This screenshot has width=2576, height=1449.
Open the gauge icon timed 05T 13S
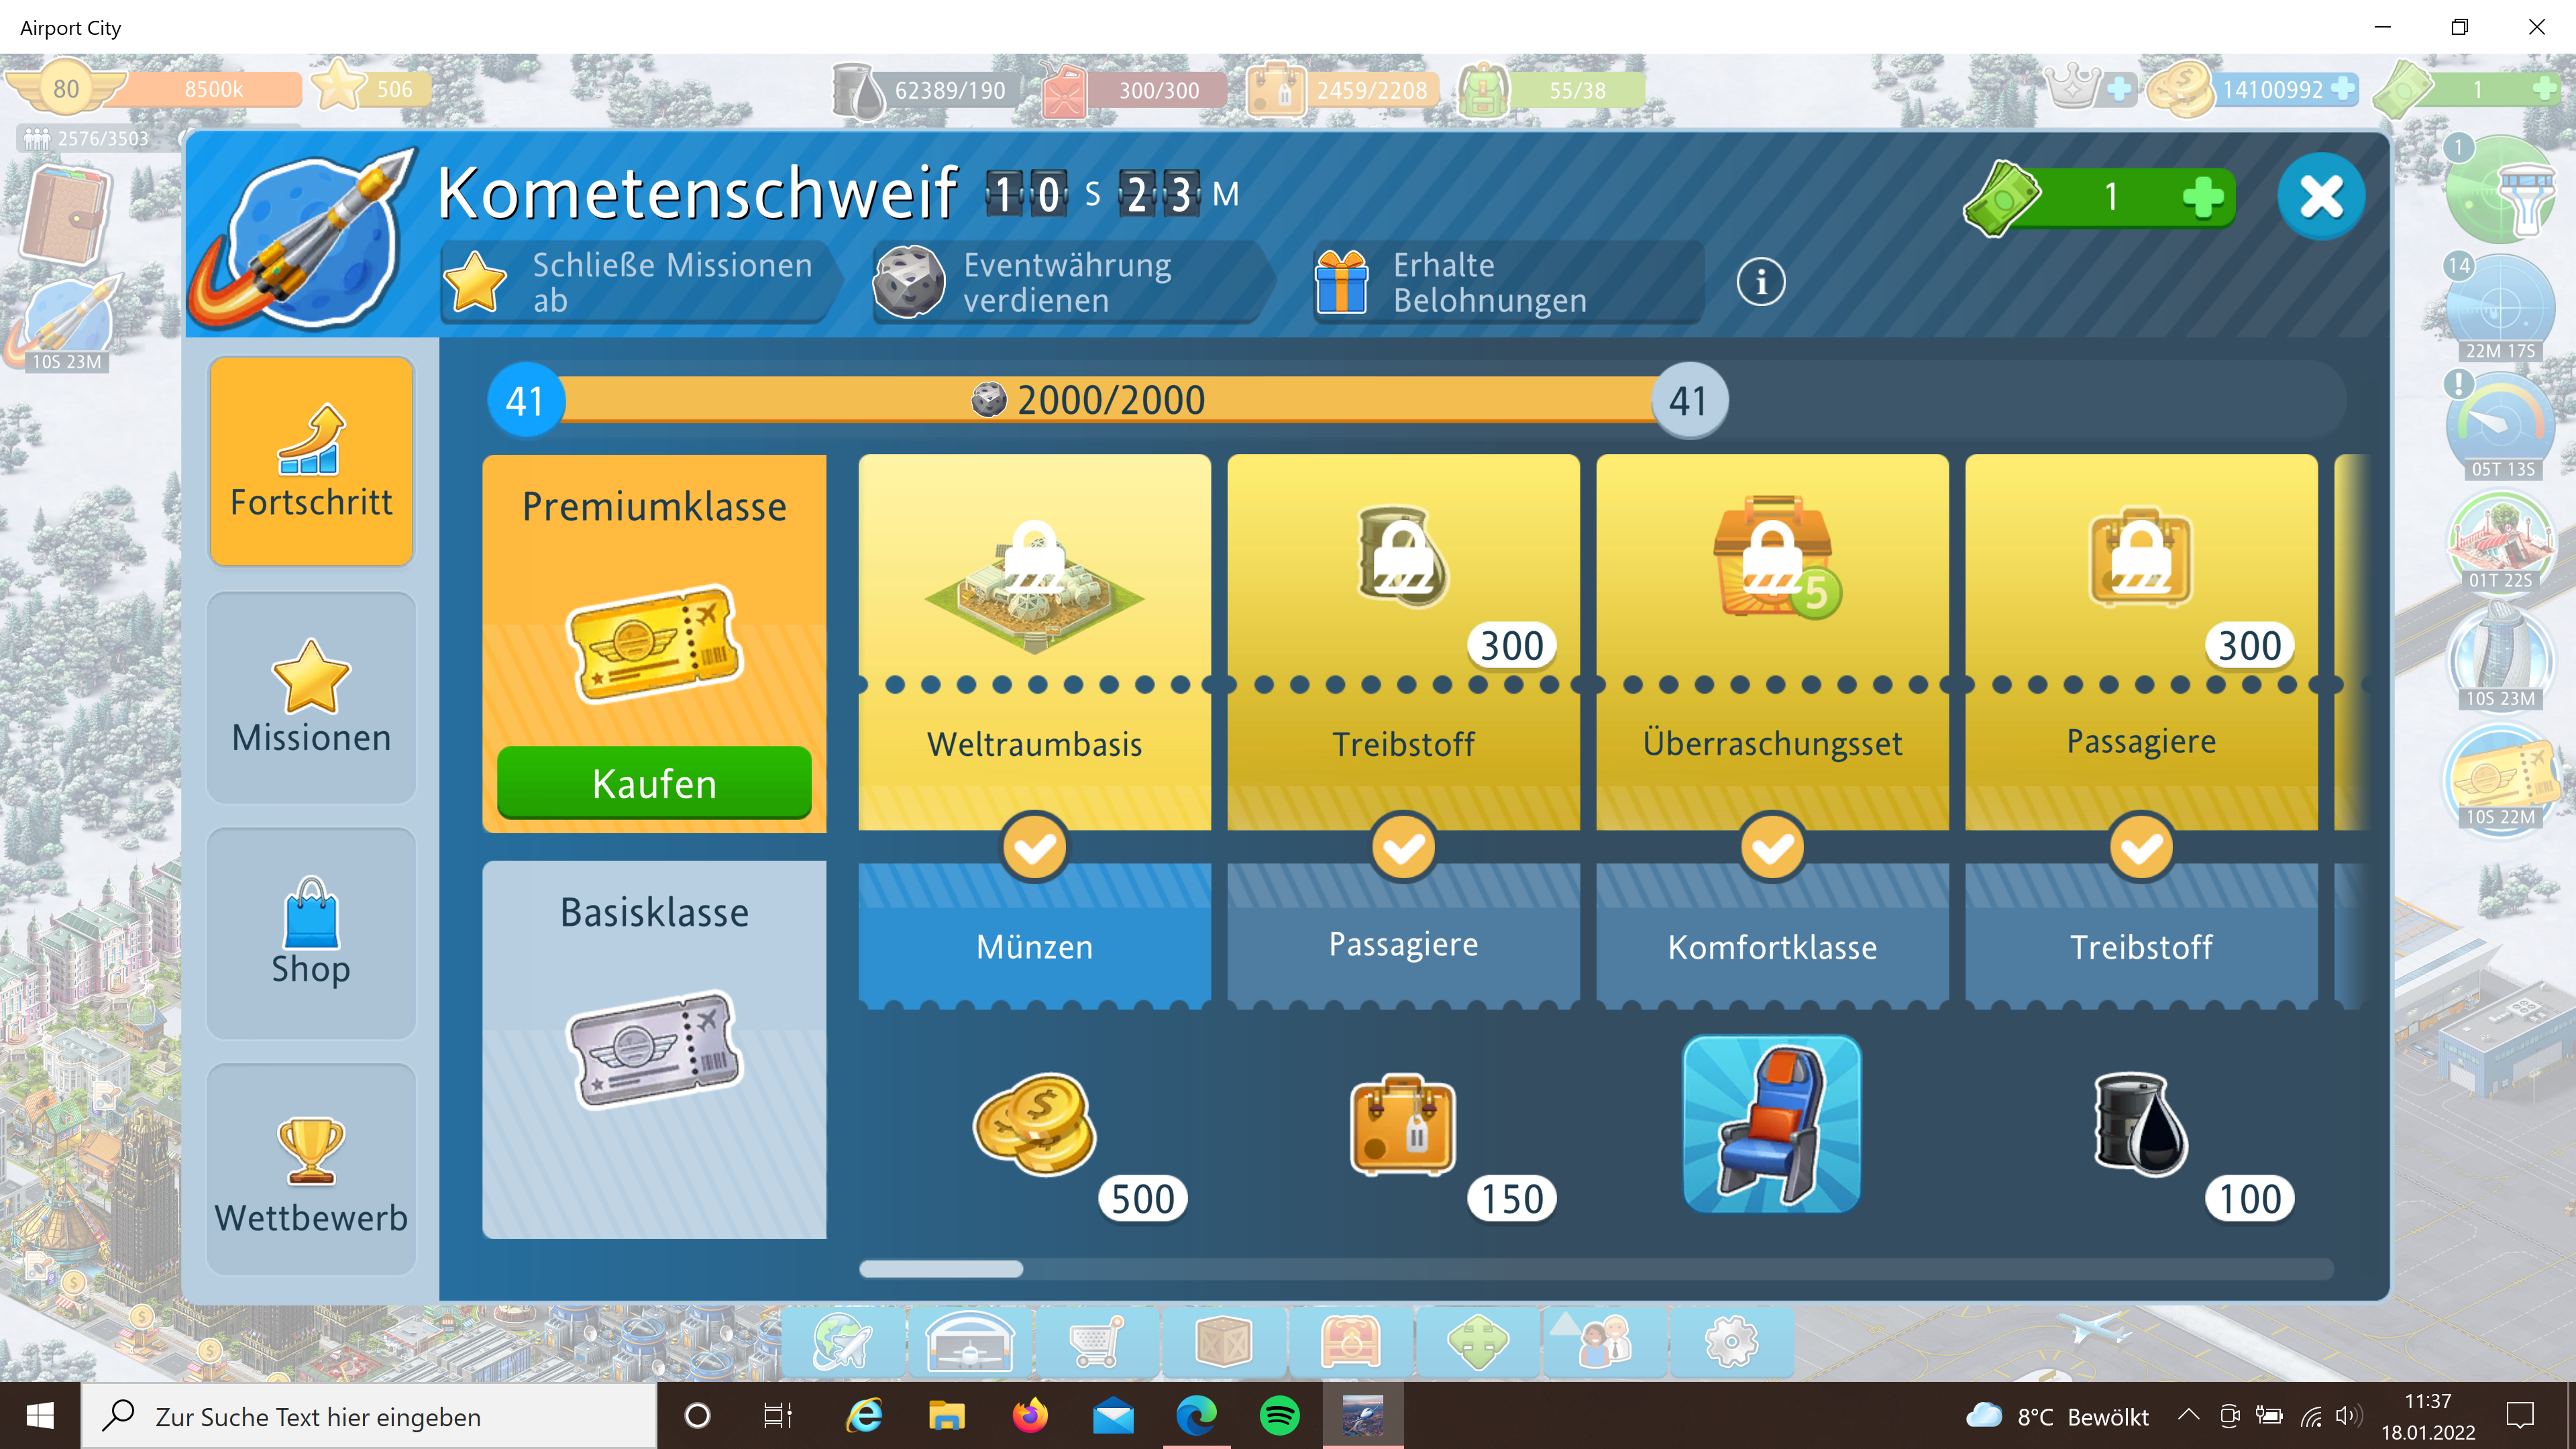[x=2501, y=424]
